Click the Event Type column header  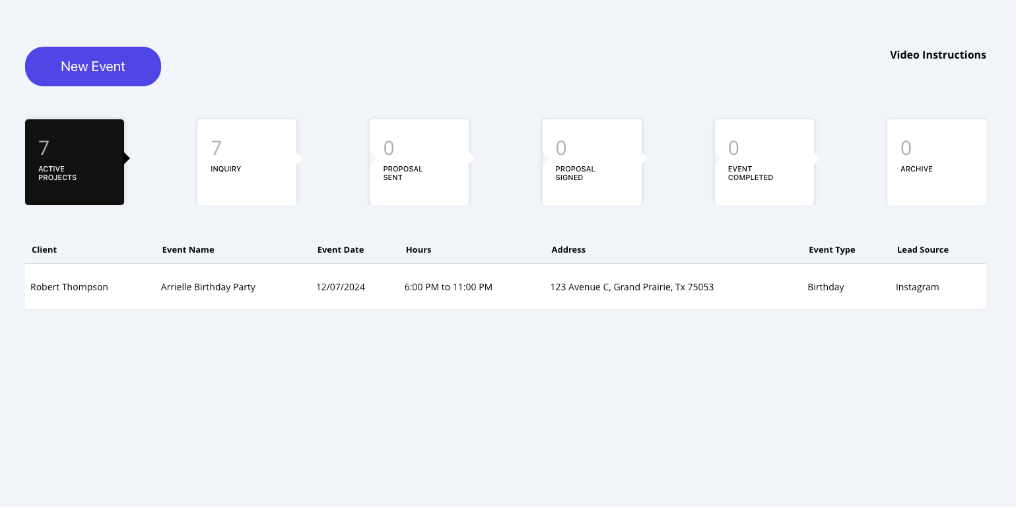832,250
